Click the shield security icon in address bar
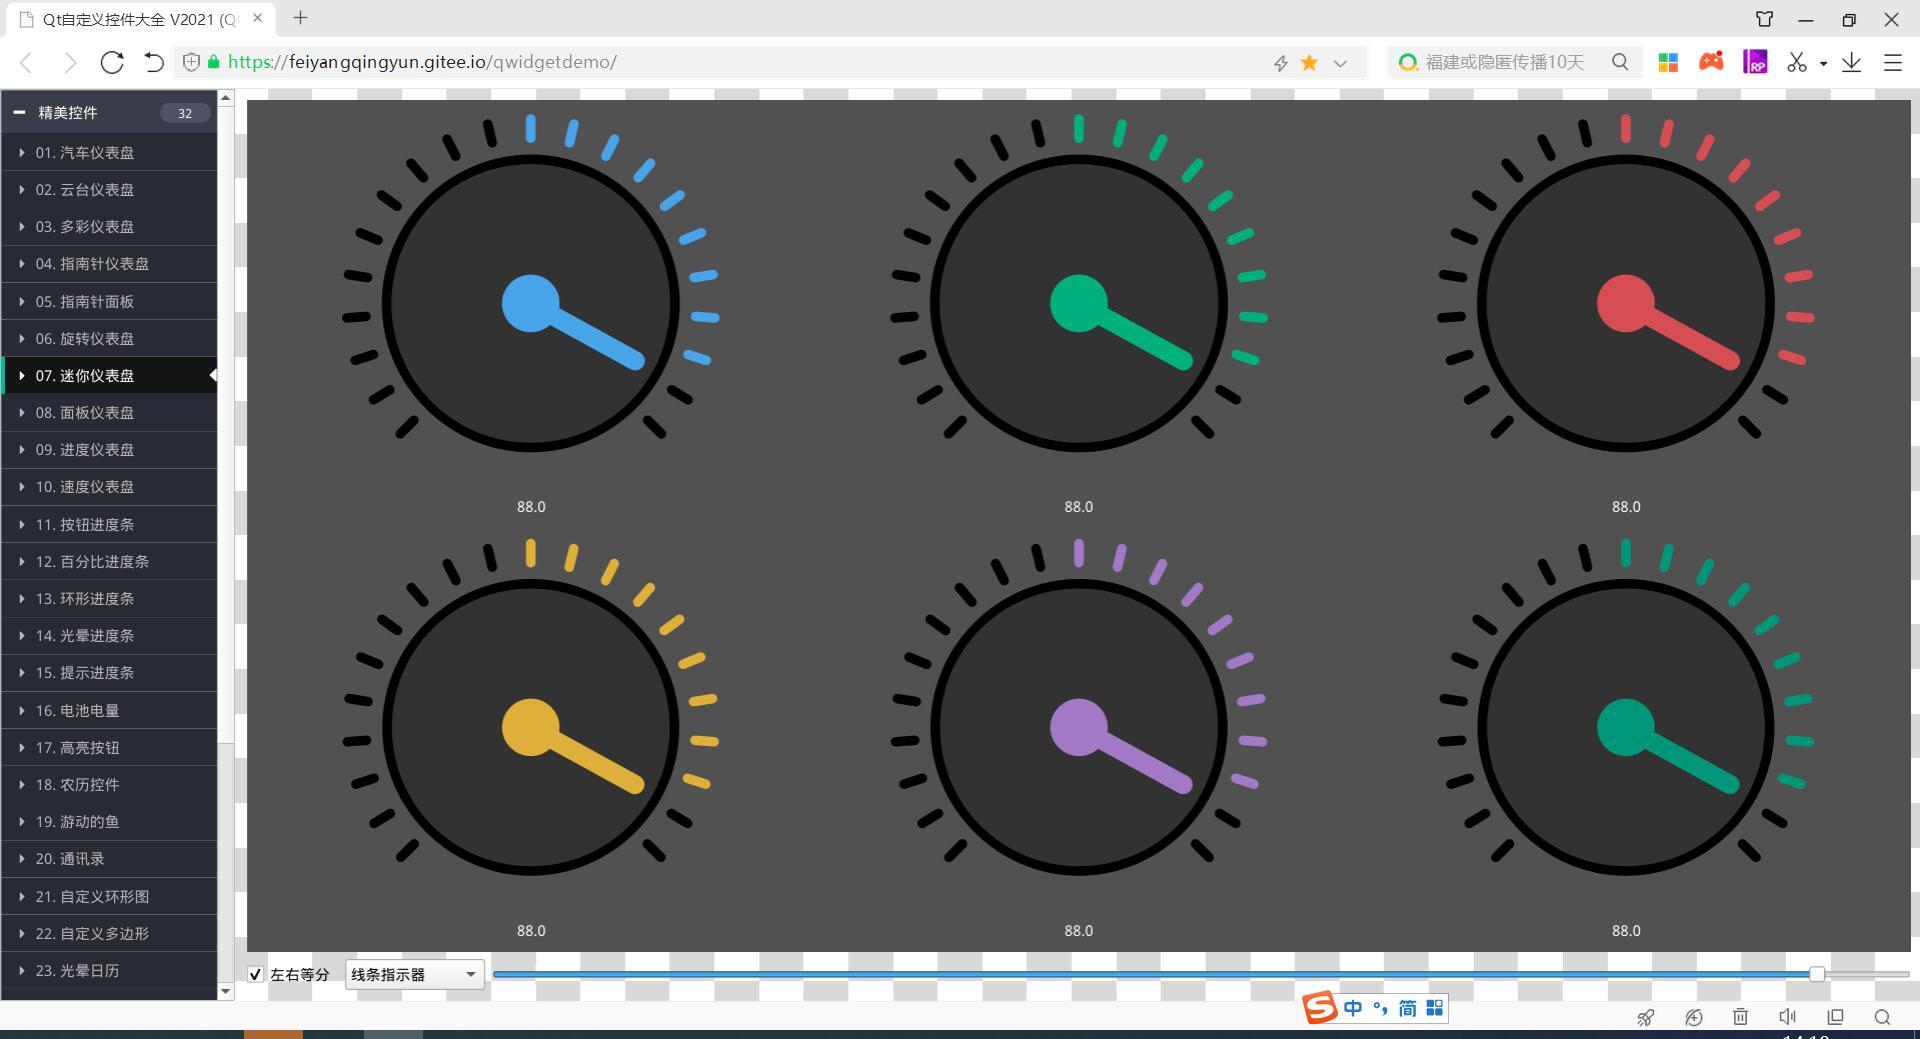Viewport: 1920px width, 1039px height. pos(191,62)
